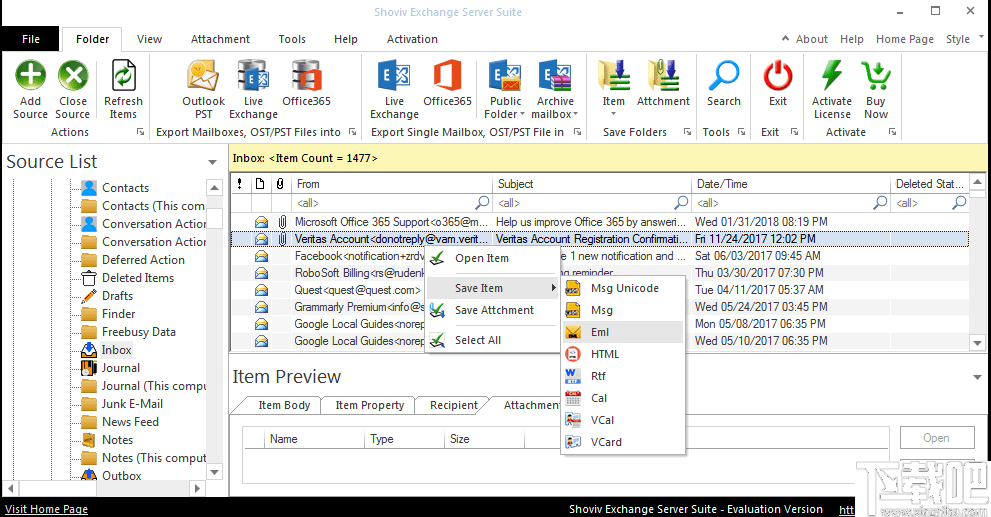Choose Select All in context menu

(492, 340)
